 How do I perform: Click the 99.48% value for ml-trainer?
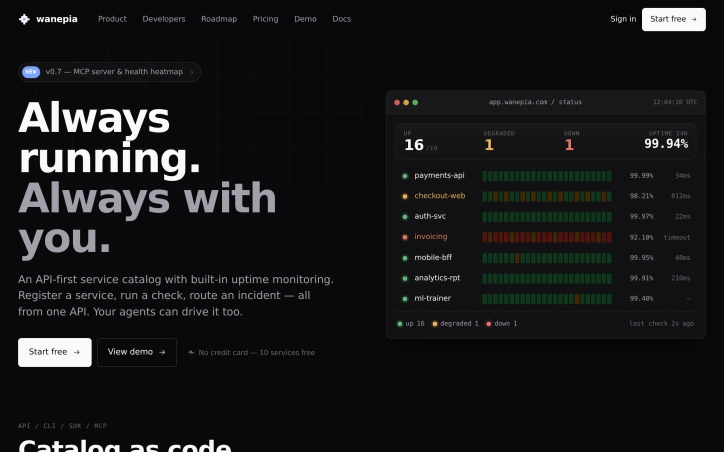point(641,299)
